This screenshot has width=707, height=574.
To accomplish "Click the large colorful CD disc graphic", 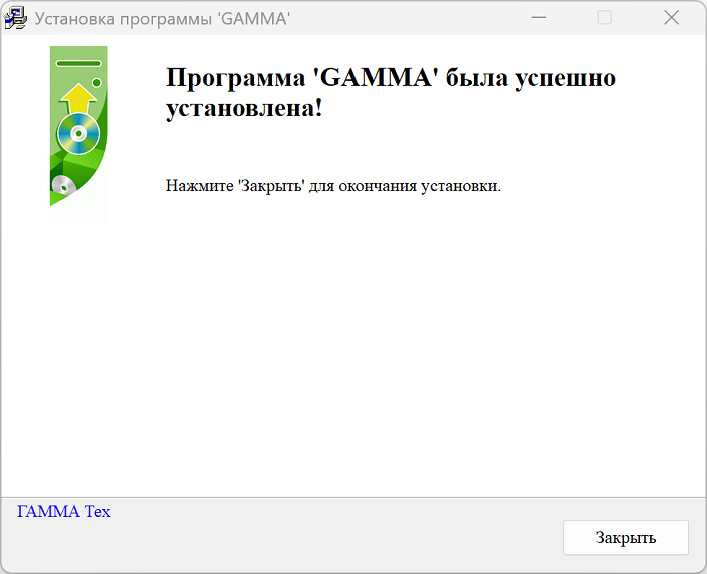I will point(78,132).
